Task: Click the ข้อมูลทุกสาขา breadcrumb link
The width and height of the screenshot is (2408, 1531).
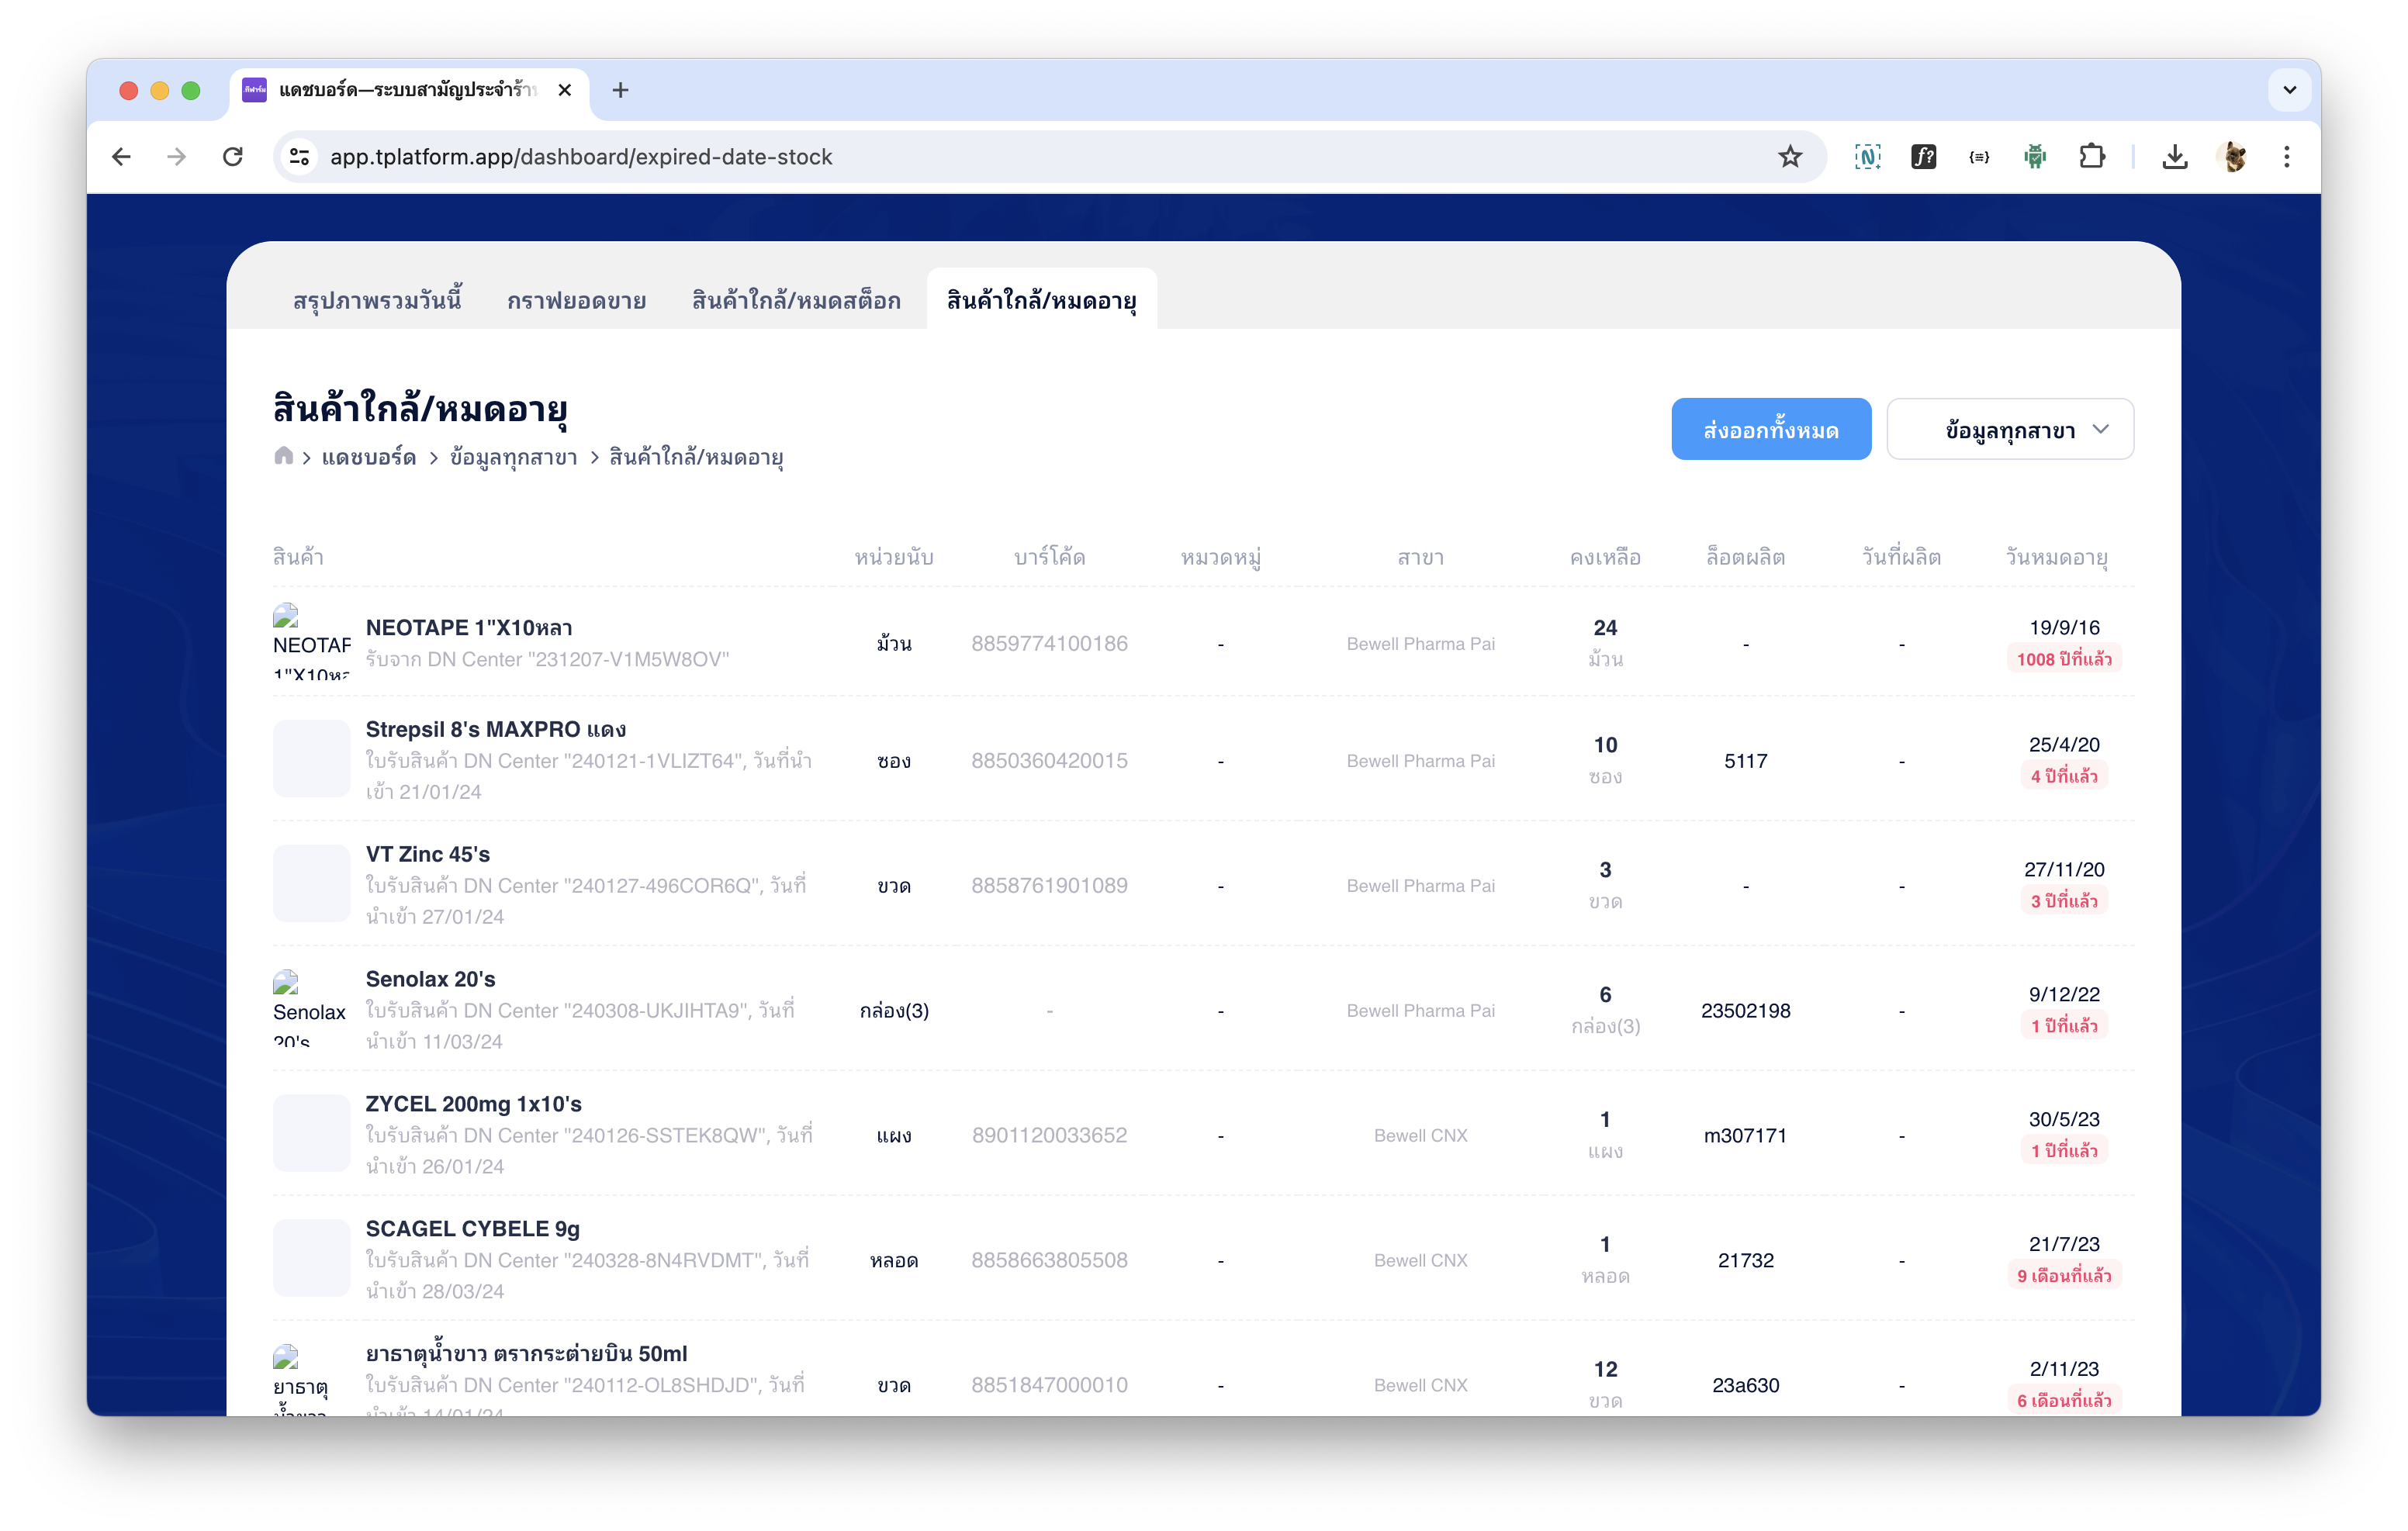Action: pyautogui.click(x=513, y=457)
